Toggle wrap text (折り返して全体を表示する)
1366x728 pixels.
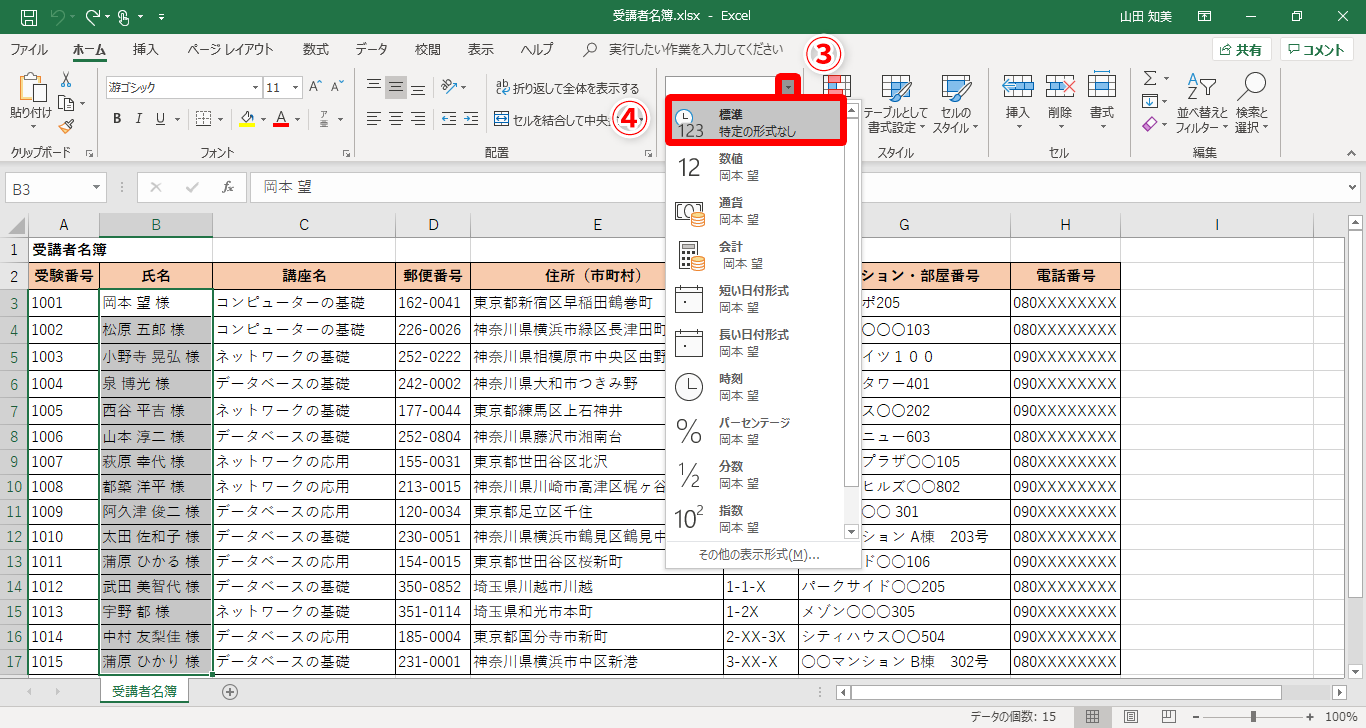[567, 88]
